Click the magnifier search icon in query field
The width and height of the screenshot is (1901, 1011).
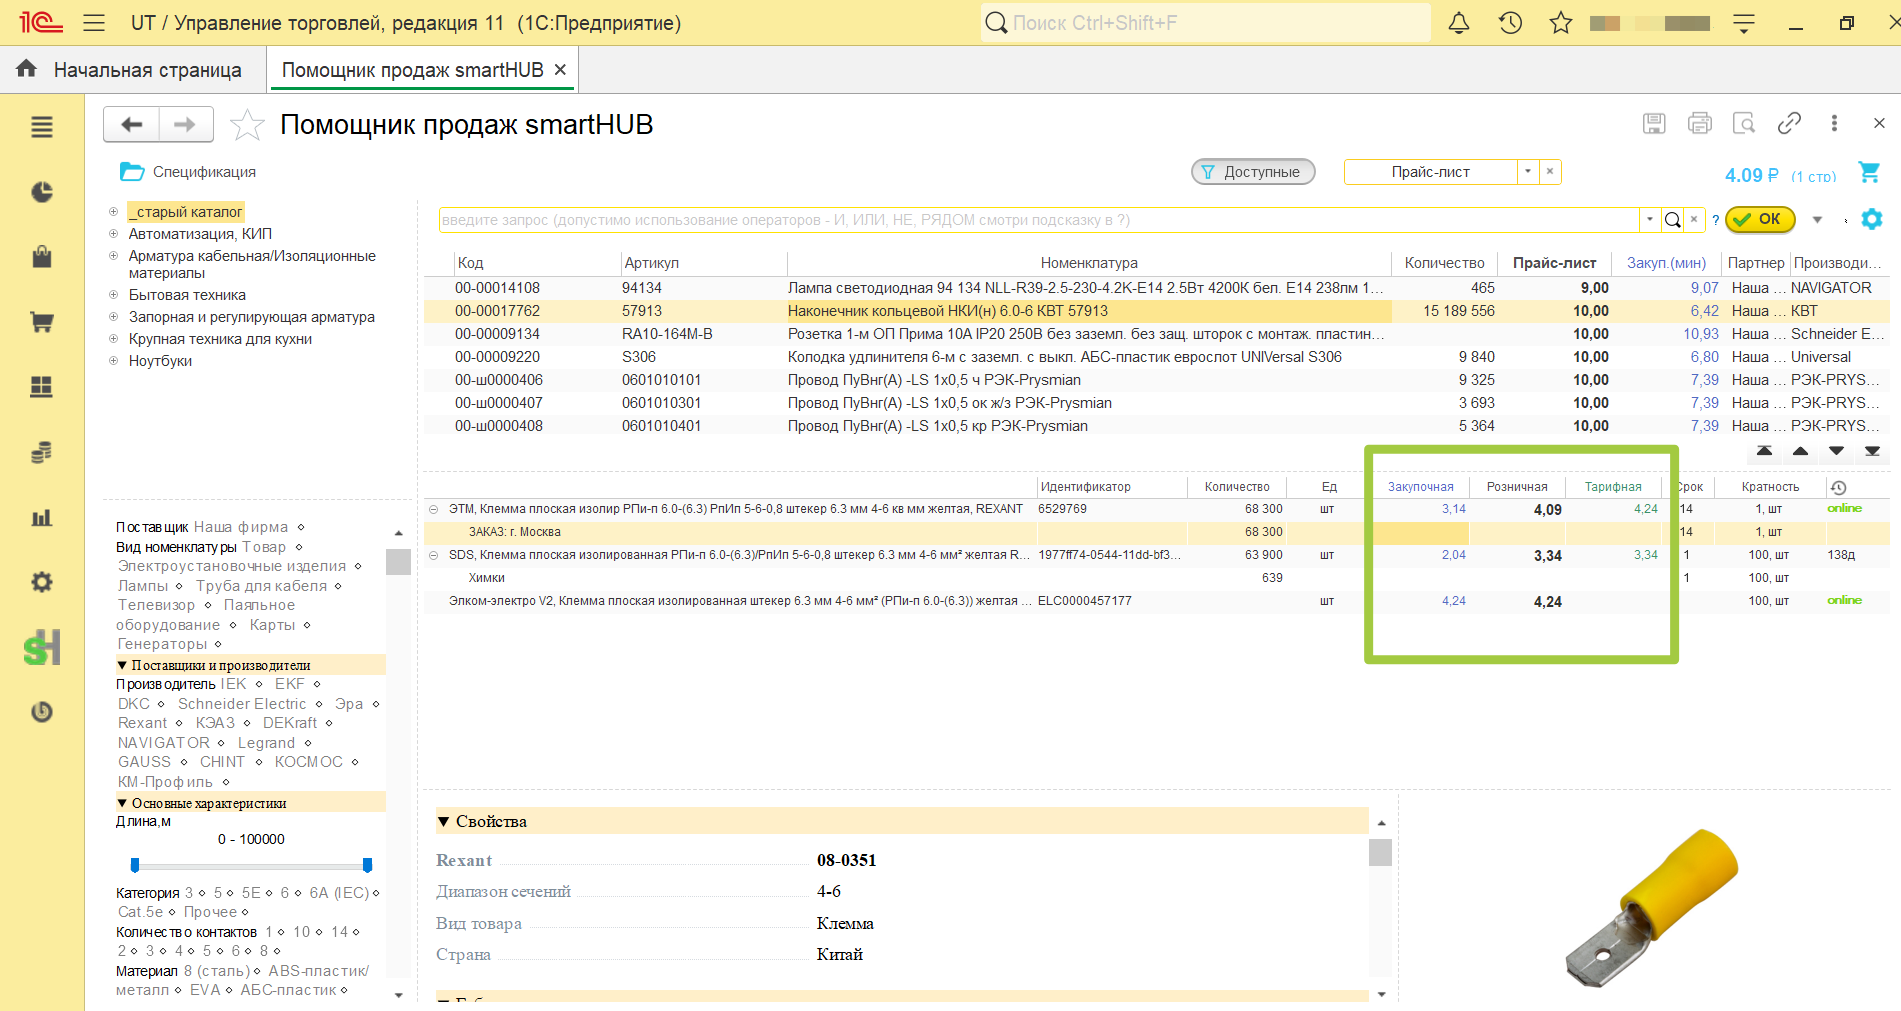1672,220
